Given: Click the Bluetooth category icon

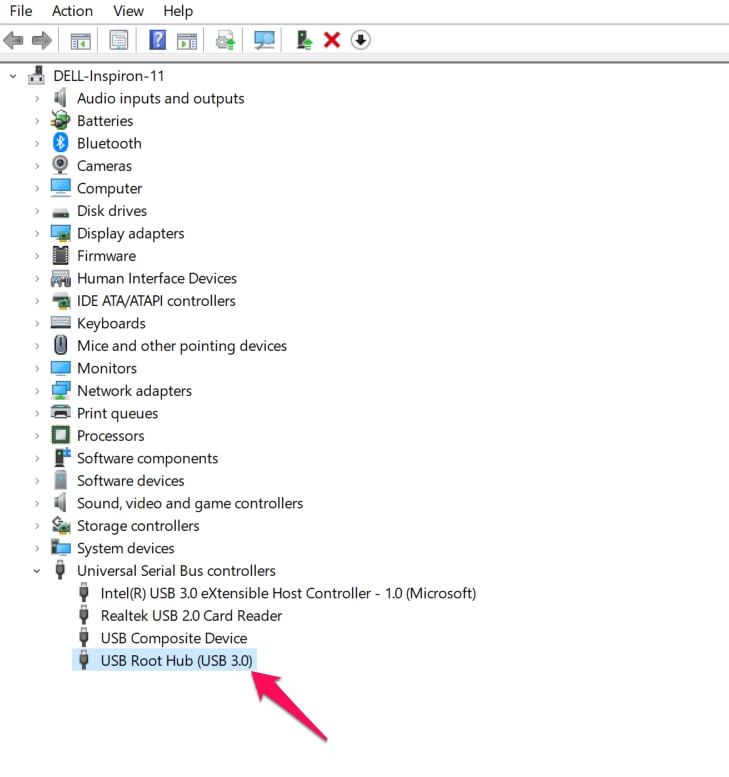Looking at the screenshot, I should (60, 143).
